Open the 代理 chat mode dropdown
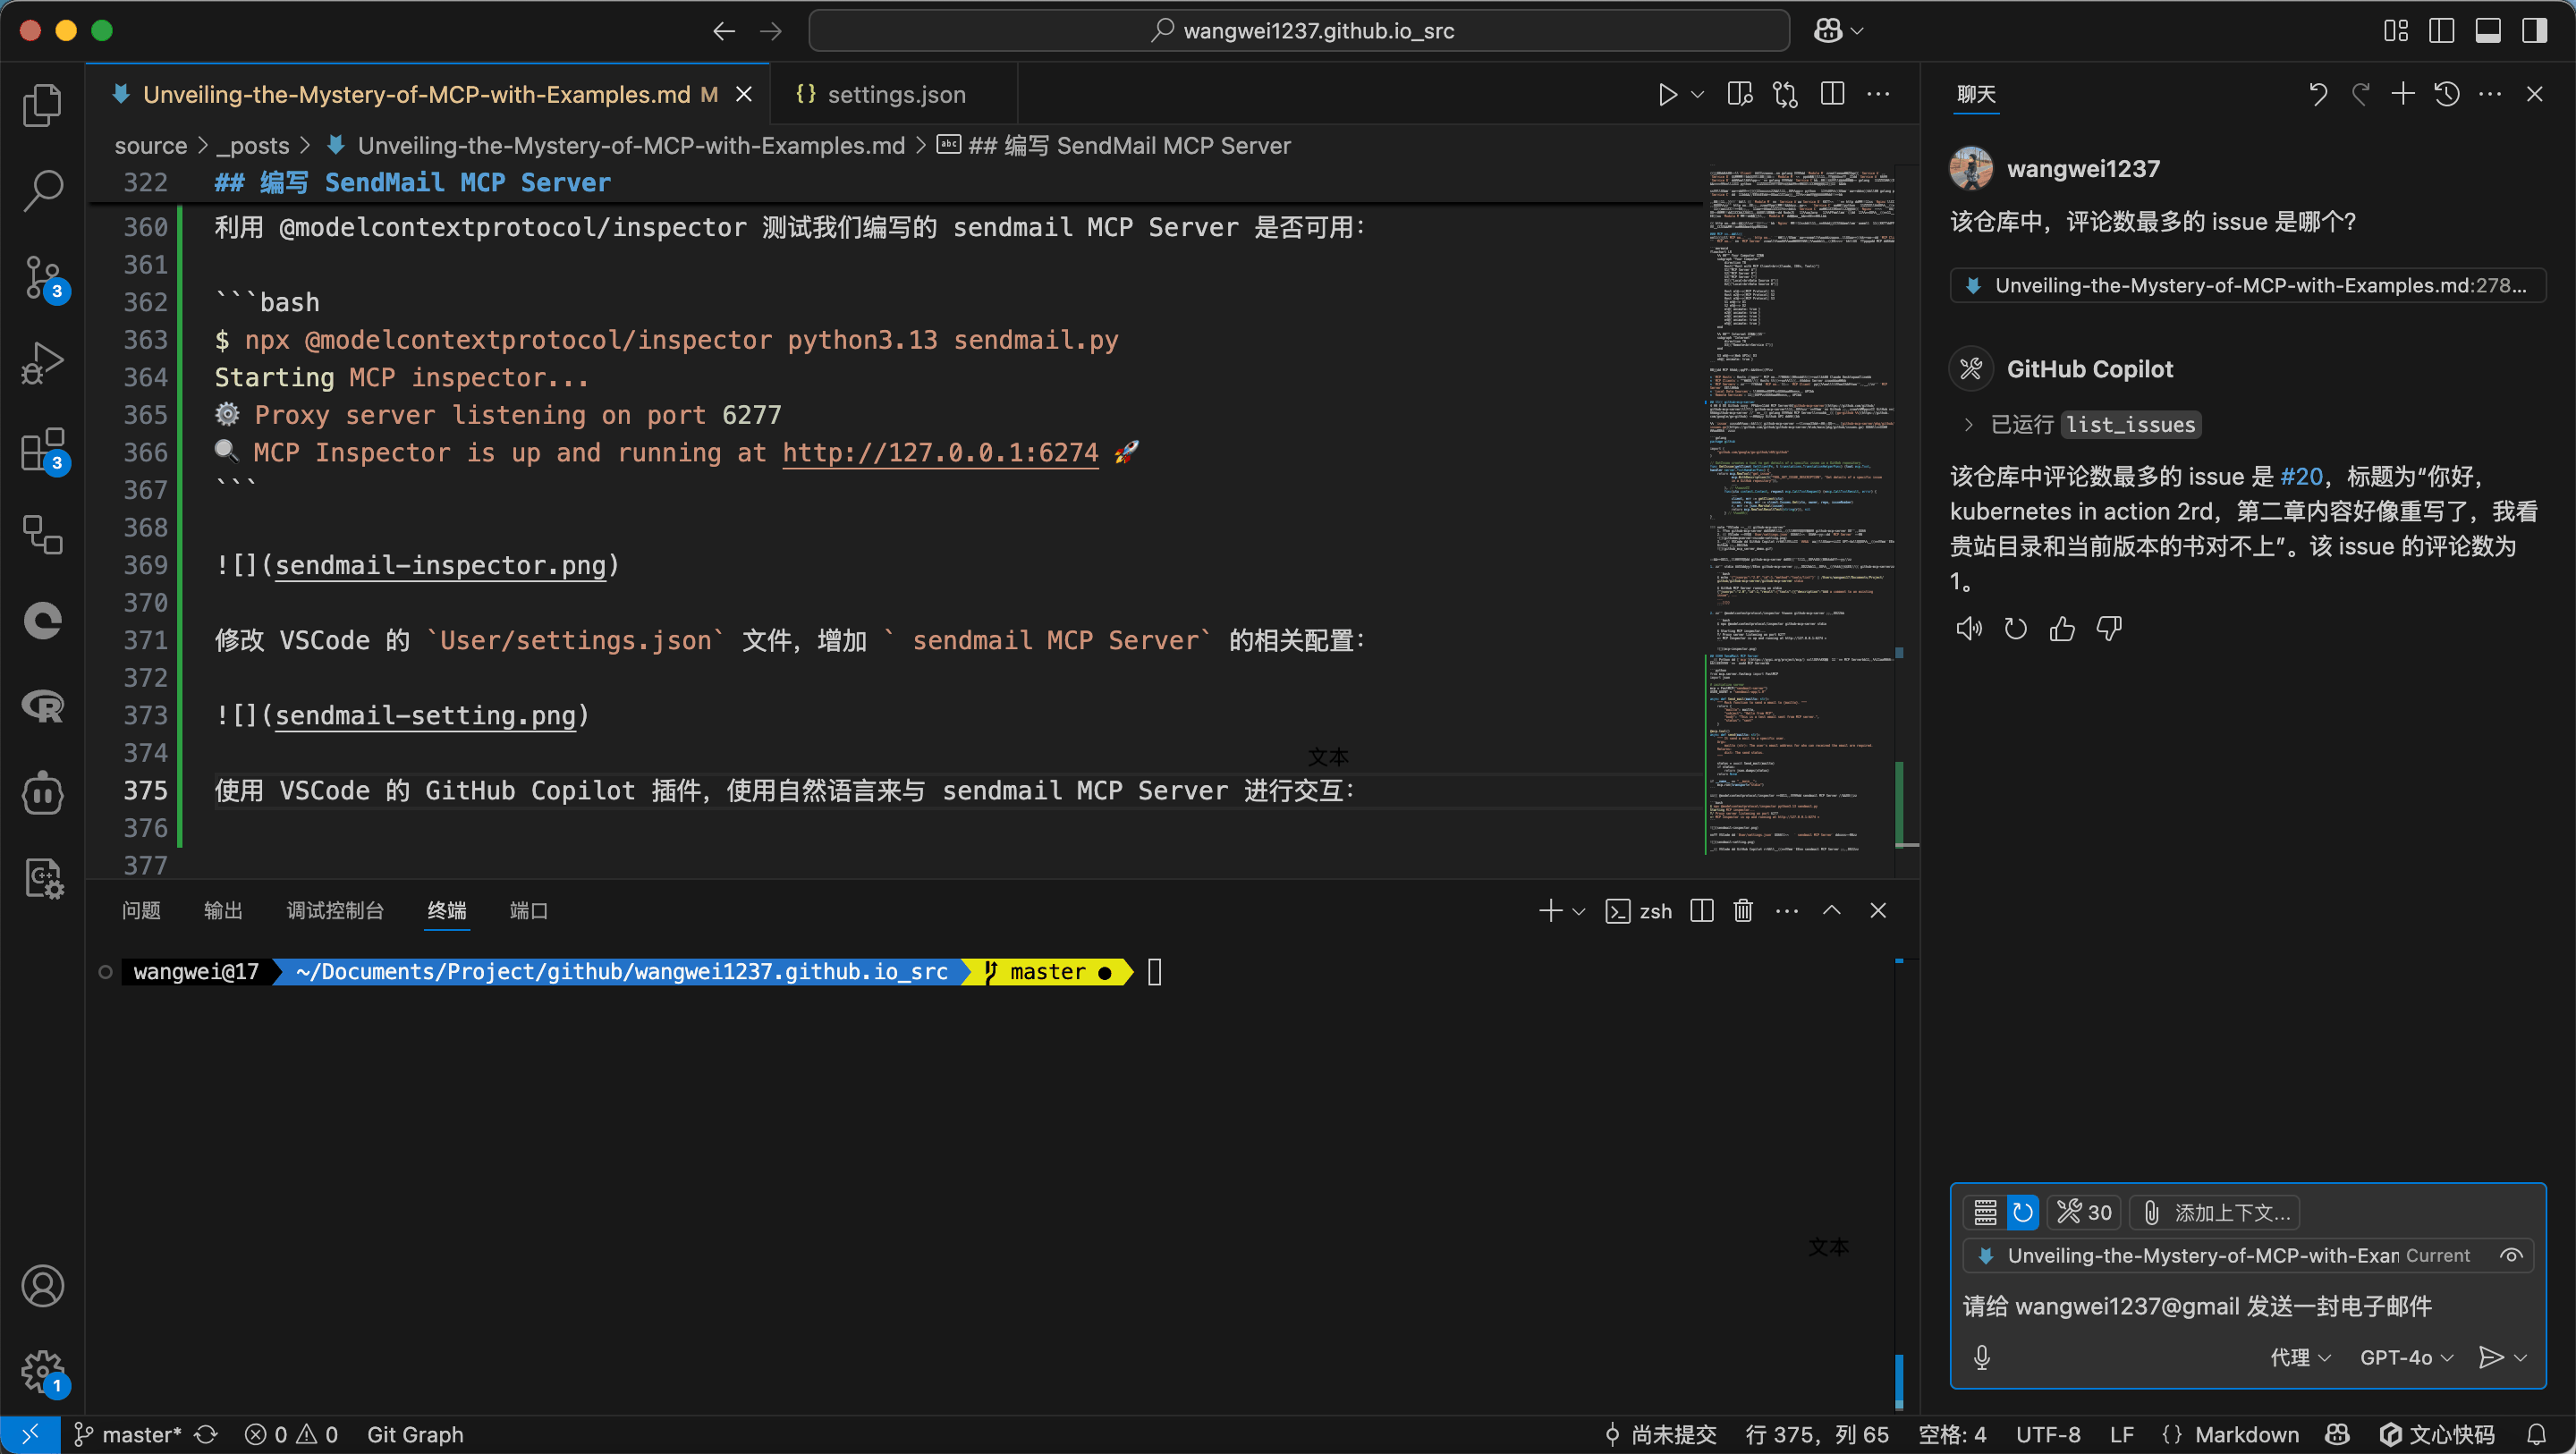2576x1454 pixels. pos(2301,1357)
